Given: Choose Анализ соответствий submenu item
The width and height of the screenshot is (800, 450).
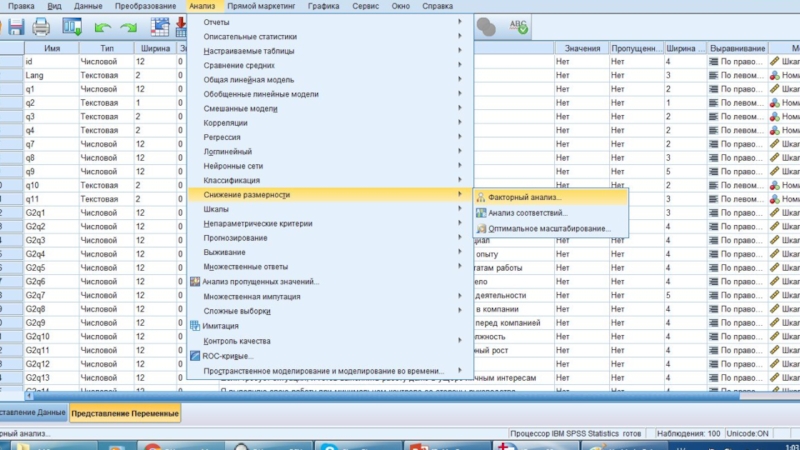Looking at the screenshot, I should coord(527,213).
